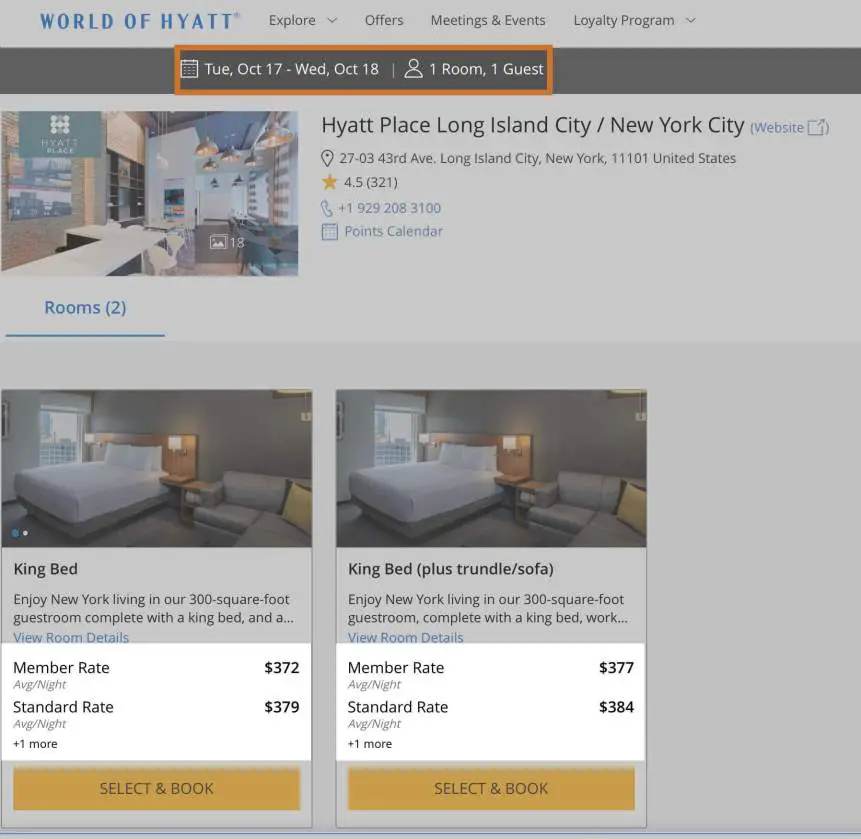The image size is (861, 839).
Task: Expand +1 more rates for trundle/sofa room
Action: tap(370, 744)
